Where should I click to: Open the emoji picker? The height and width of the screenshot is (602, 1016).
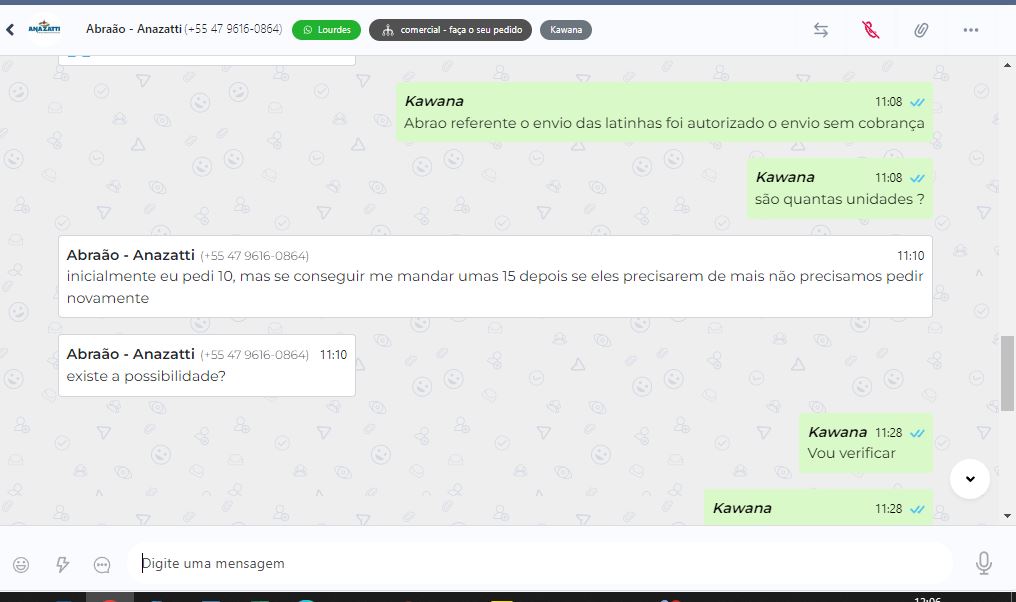pyautogui.click(x=21, y=564)
